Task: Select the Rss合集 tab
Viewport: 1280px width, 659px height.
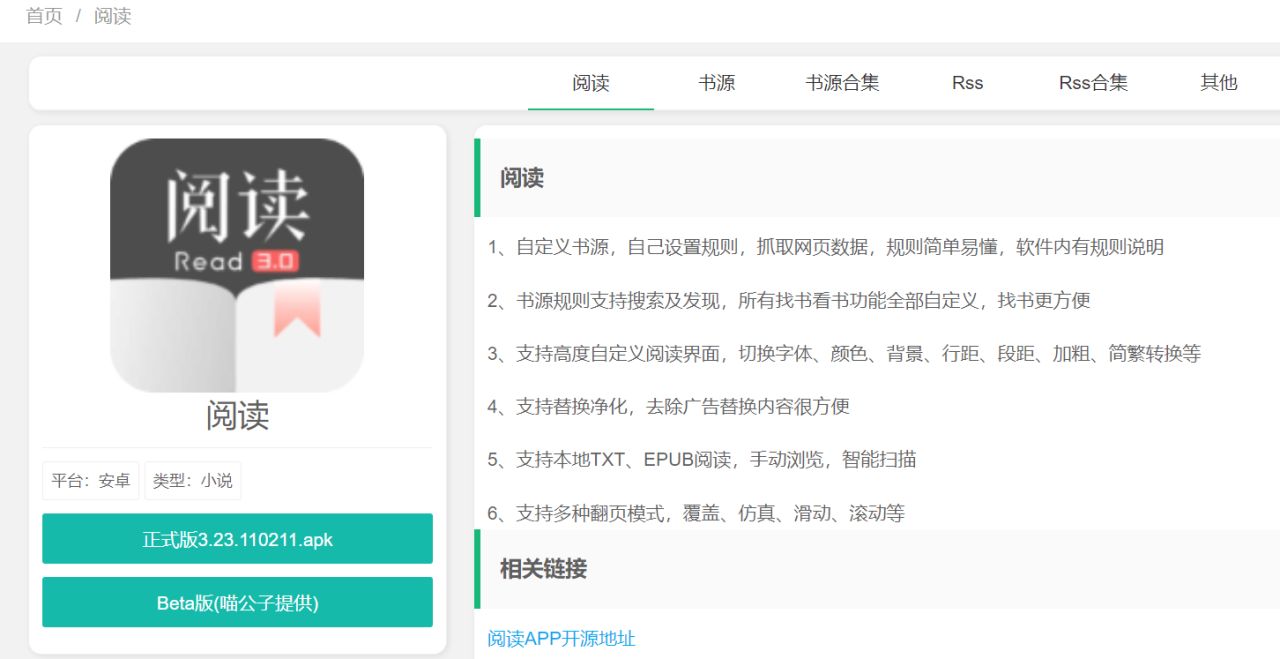Action: click(x=1093, y=83)
